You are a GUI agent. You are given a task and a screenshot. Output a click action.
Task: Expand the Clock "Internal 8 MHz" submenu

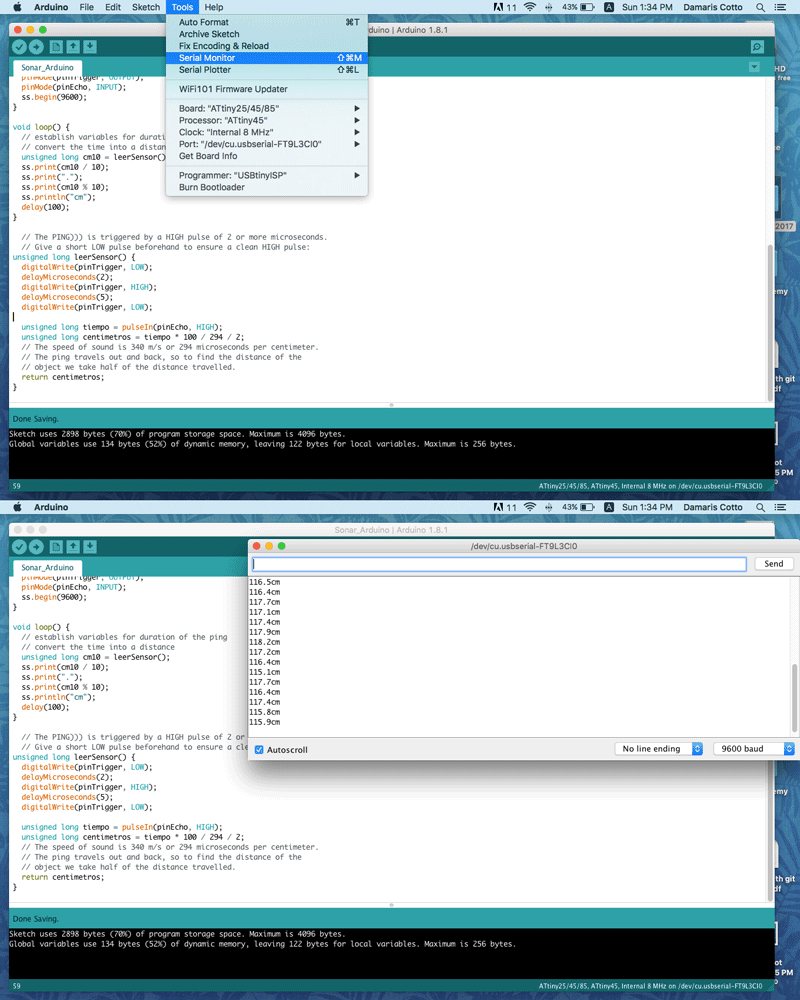tap(267, 132)
